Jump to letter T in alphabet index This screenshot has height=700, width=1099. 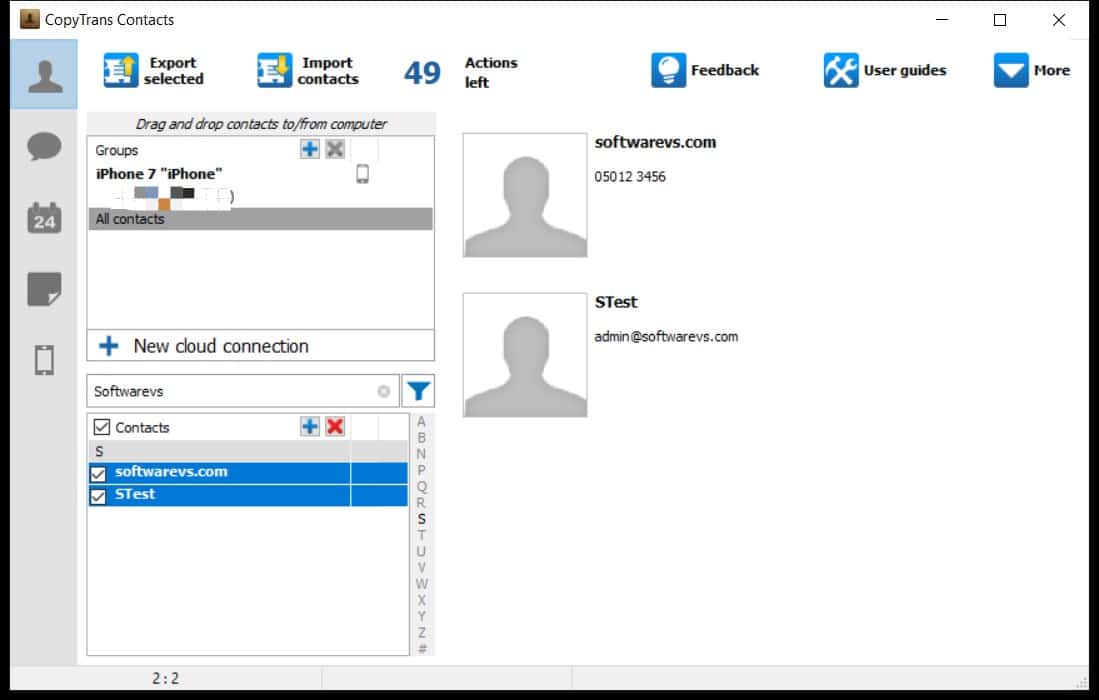click(421, 535)
